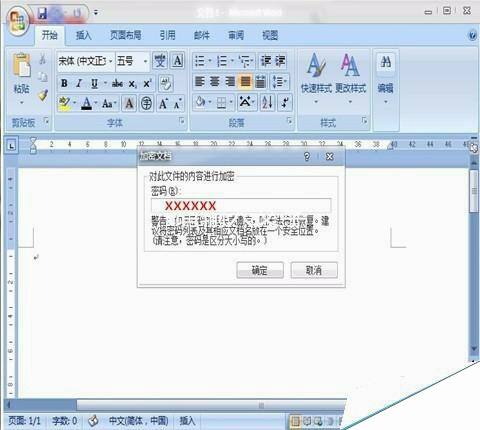Save the document from Quick Access toolbar
This screenshot has width=480, height=430.
tap(43, 13)
